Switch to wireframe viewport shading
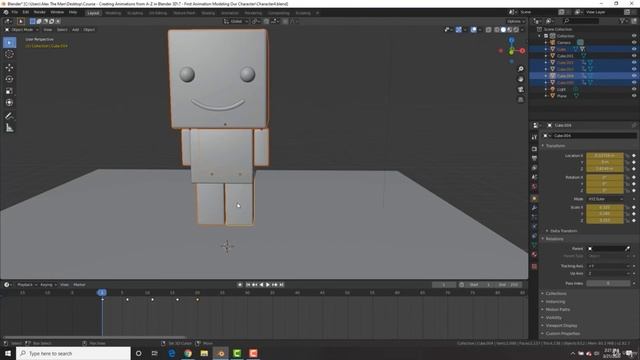Image resolution: width=640 pixels, height=360 pixels. pyautogui.click(x=497, y=30)
